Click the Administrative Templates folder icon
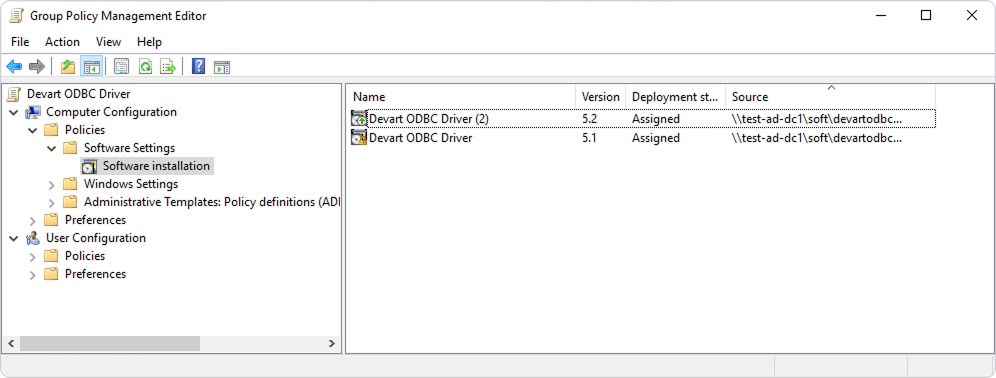Image resolution: width=996 pixels, height=378 pixels. coord(70,202)
